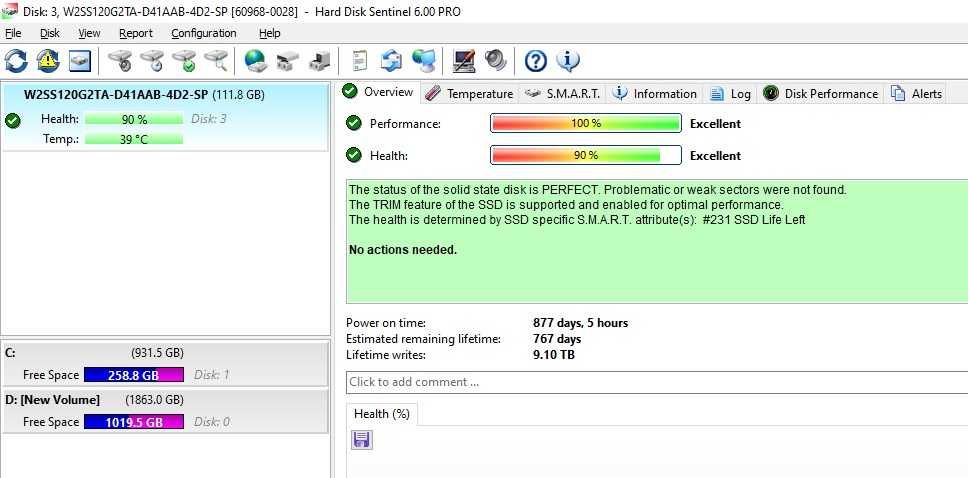The image size is (968, 478).
Task: Click the send report envelope icon
Action: (391, 61)
